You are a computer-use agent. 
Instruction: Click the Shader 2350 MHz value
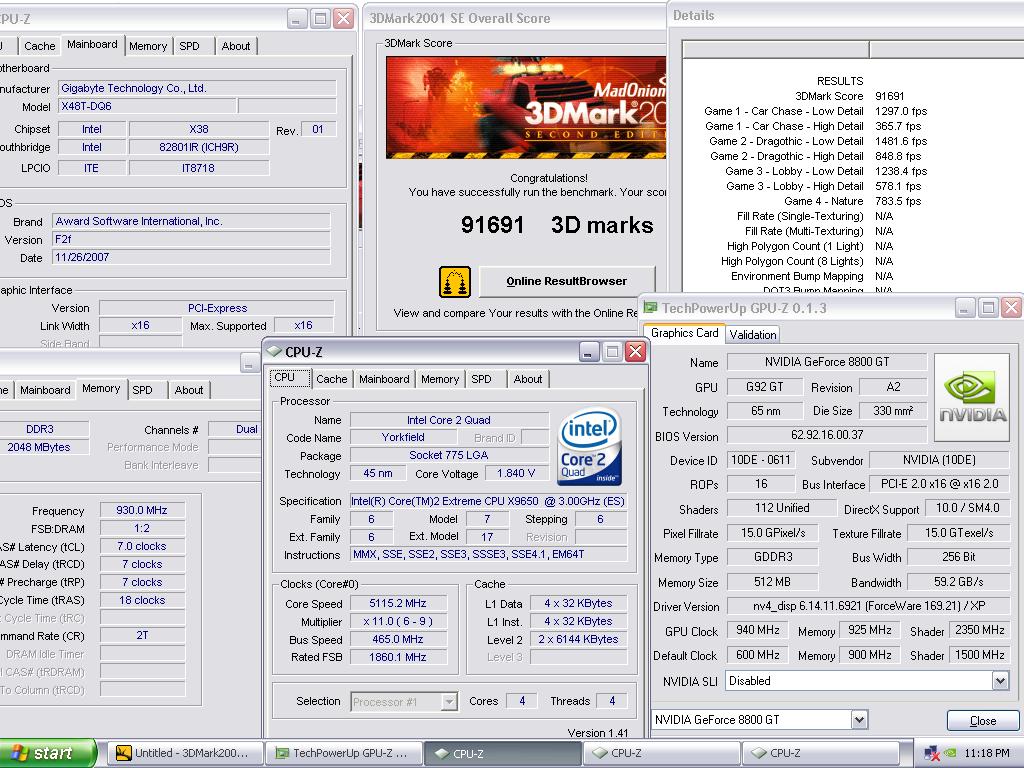point(980,630)
